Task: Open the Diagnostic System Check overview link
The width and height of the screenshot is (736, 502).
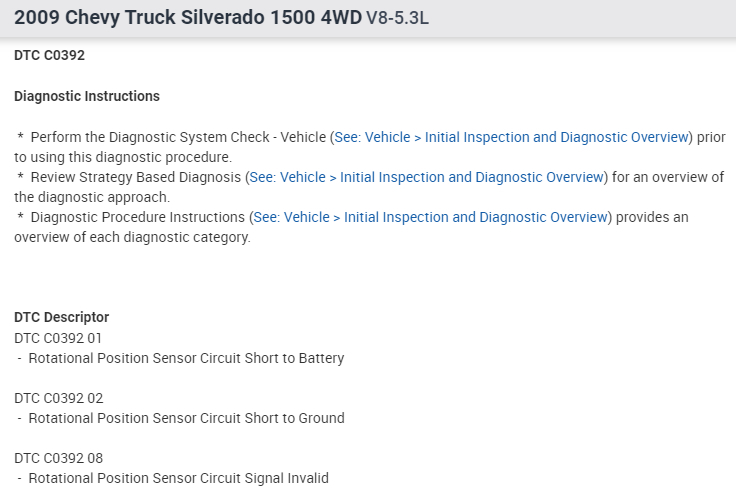Action: (x=511, y=137)
